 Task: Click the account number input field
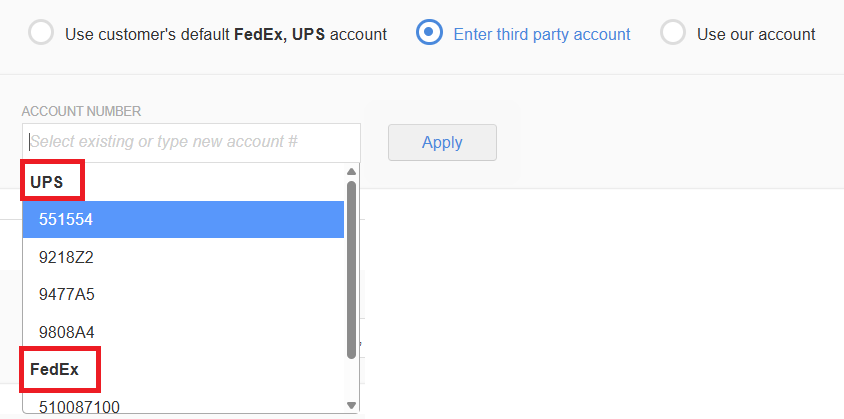[x=190, y=142]
